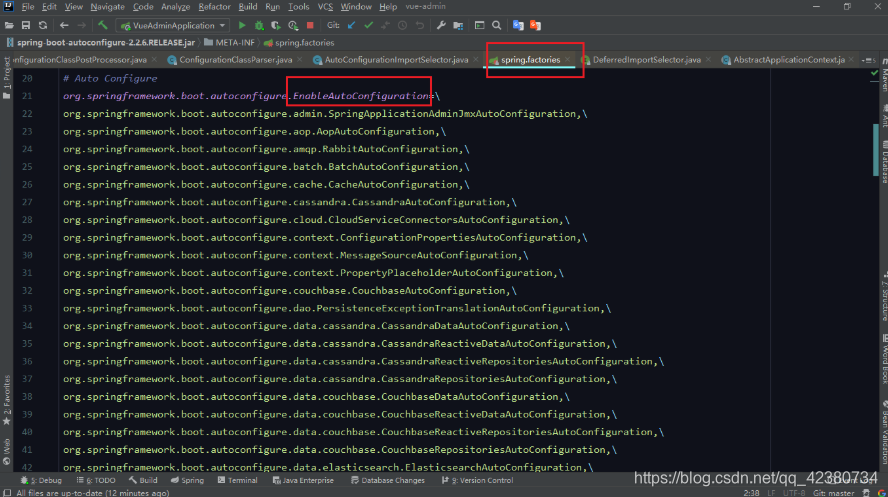
Task: Update project with the blue Git arrow
Action: coord(352,25)
